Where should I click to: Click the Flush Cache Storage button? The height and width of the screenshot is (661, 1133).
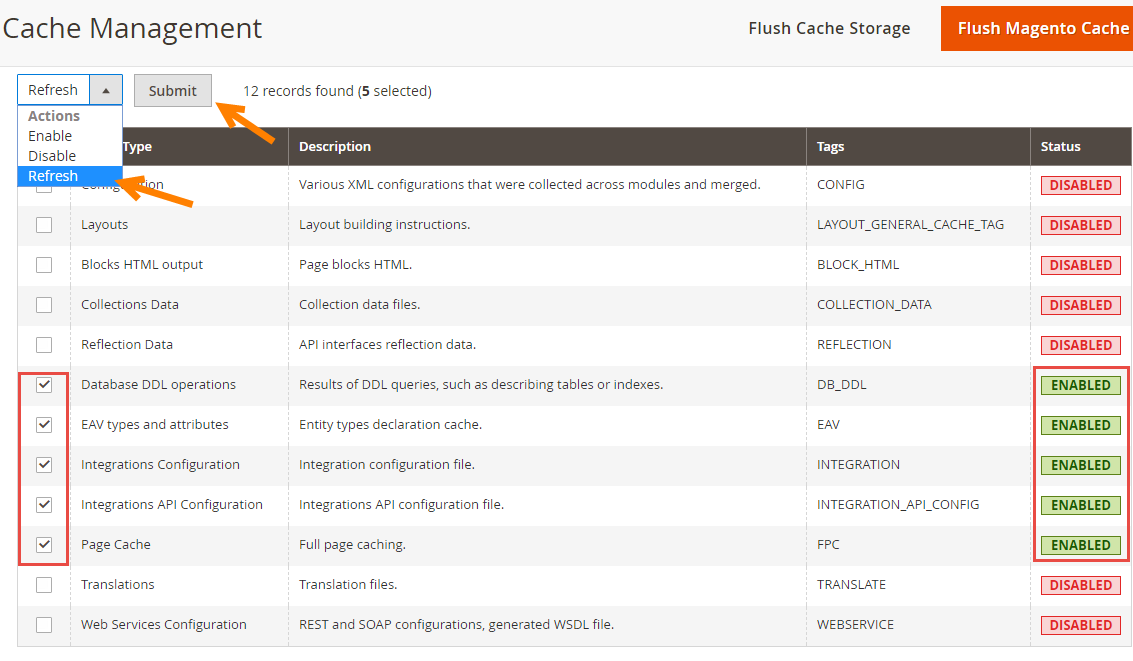(829, 28)
